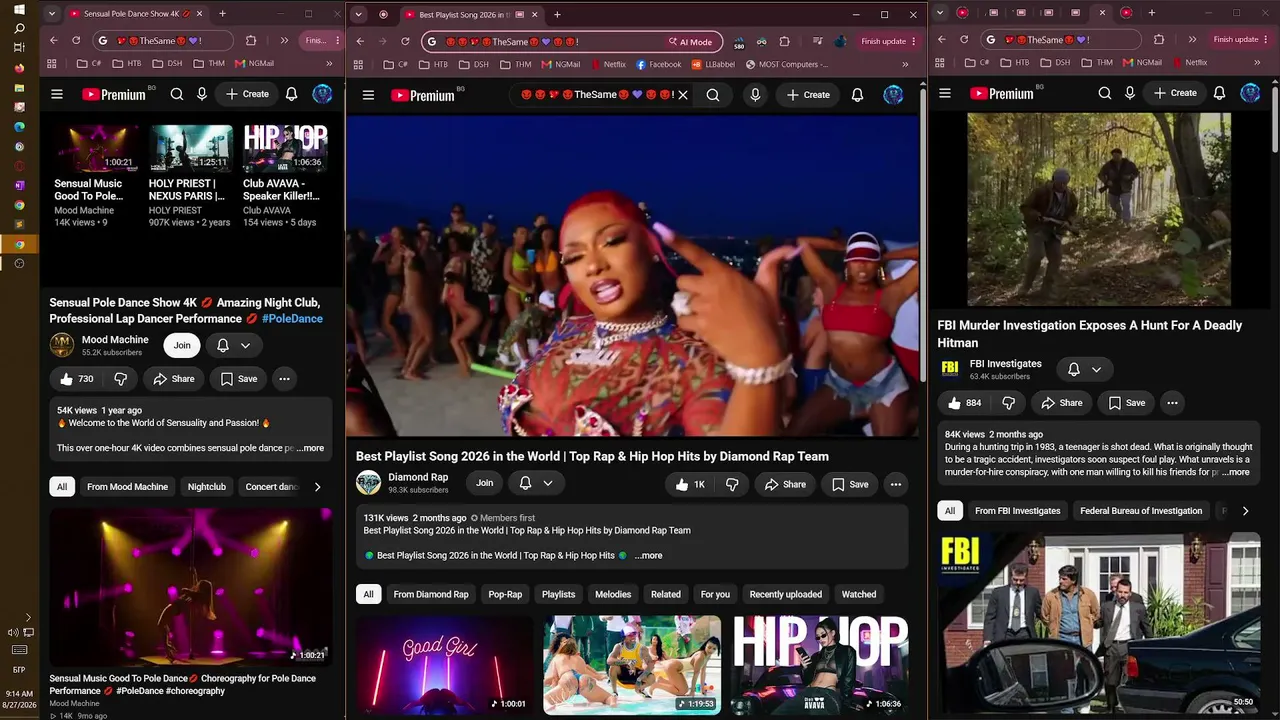Expand pole dance video description with ...more
This screenshot has height=720, width=1280.
[311, 448]
